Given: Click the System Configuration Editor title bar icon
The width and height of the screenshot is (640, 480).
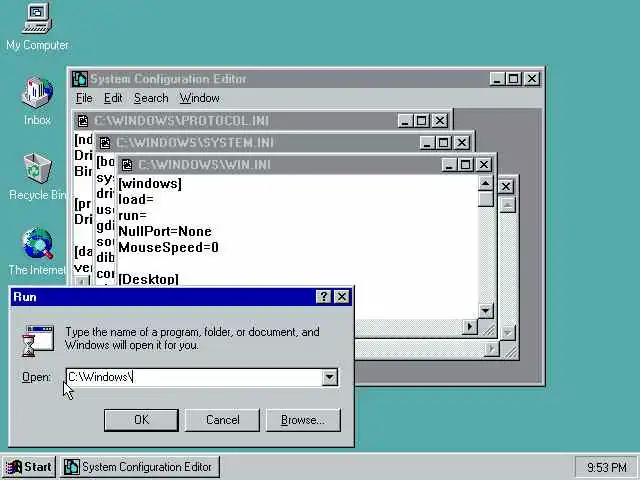Looking at the screenshot, I should (80, 79).
